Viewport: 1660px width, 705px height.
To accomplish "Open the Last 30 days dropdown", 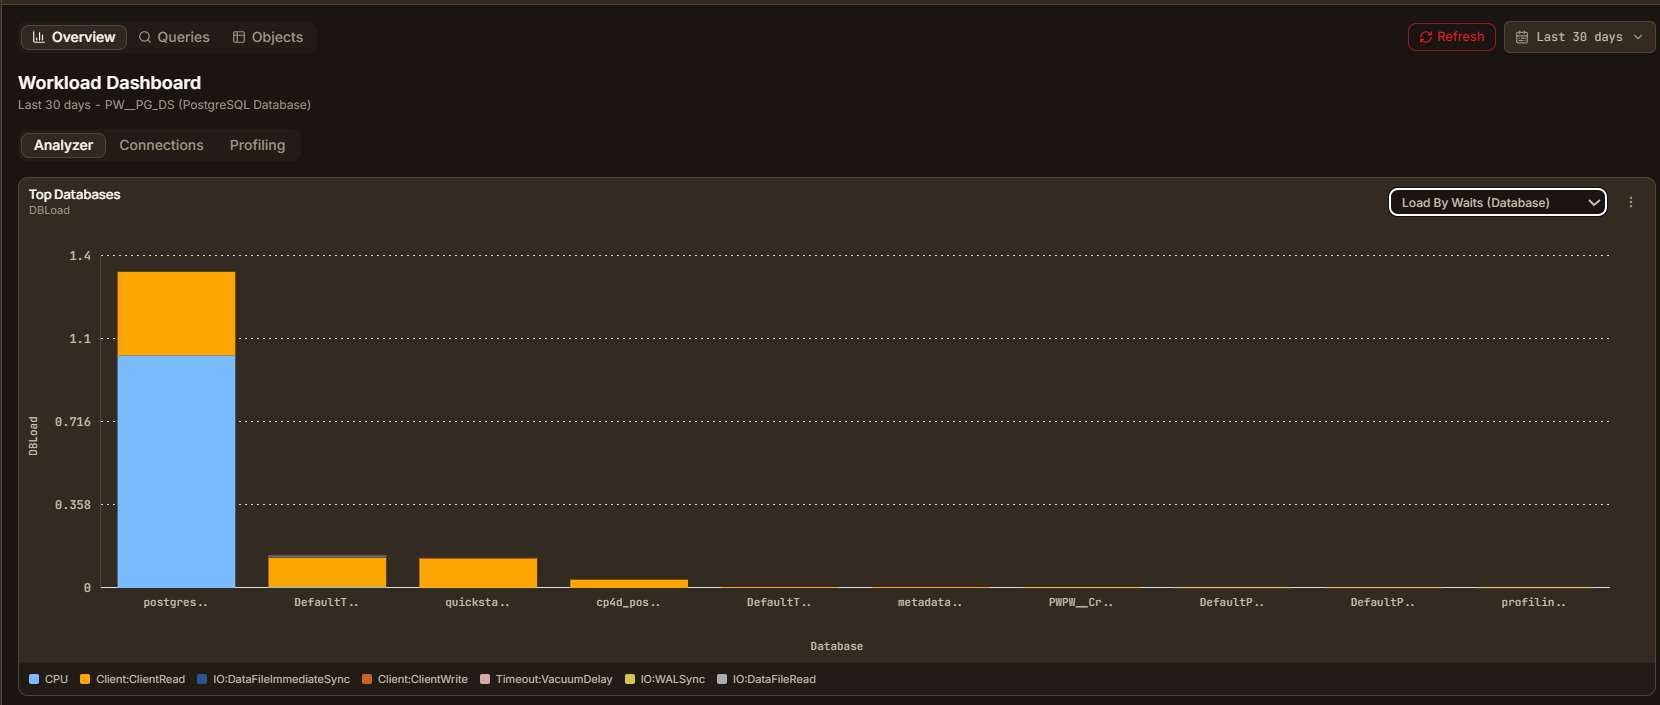I will (1580, 37).
